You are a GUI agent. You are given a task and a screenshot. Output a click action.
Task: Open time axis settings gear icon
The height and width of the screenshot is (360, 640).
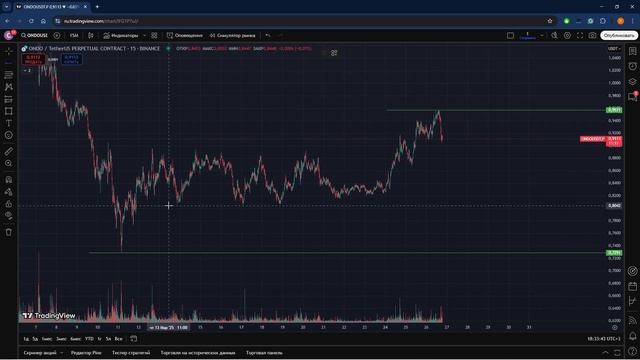(x=615, y=327)
